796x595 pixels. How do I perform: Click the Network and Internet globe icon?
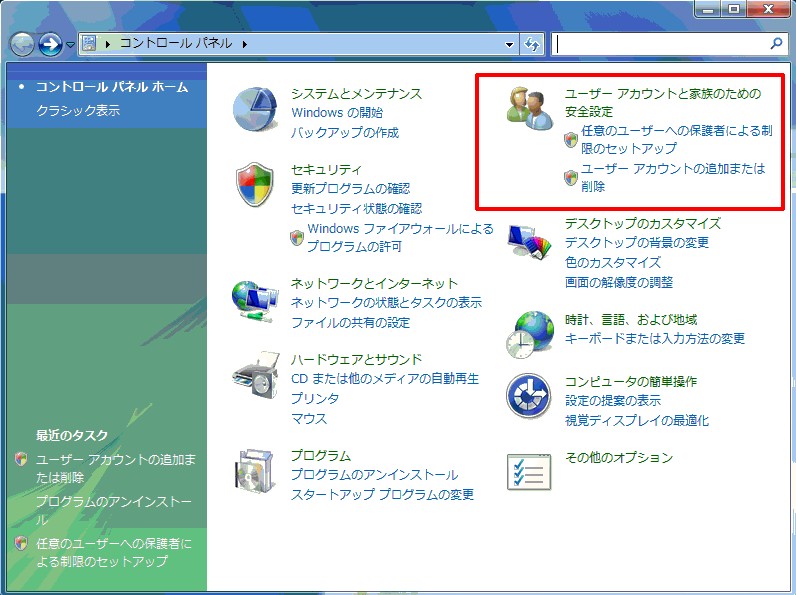click(255, 301)
